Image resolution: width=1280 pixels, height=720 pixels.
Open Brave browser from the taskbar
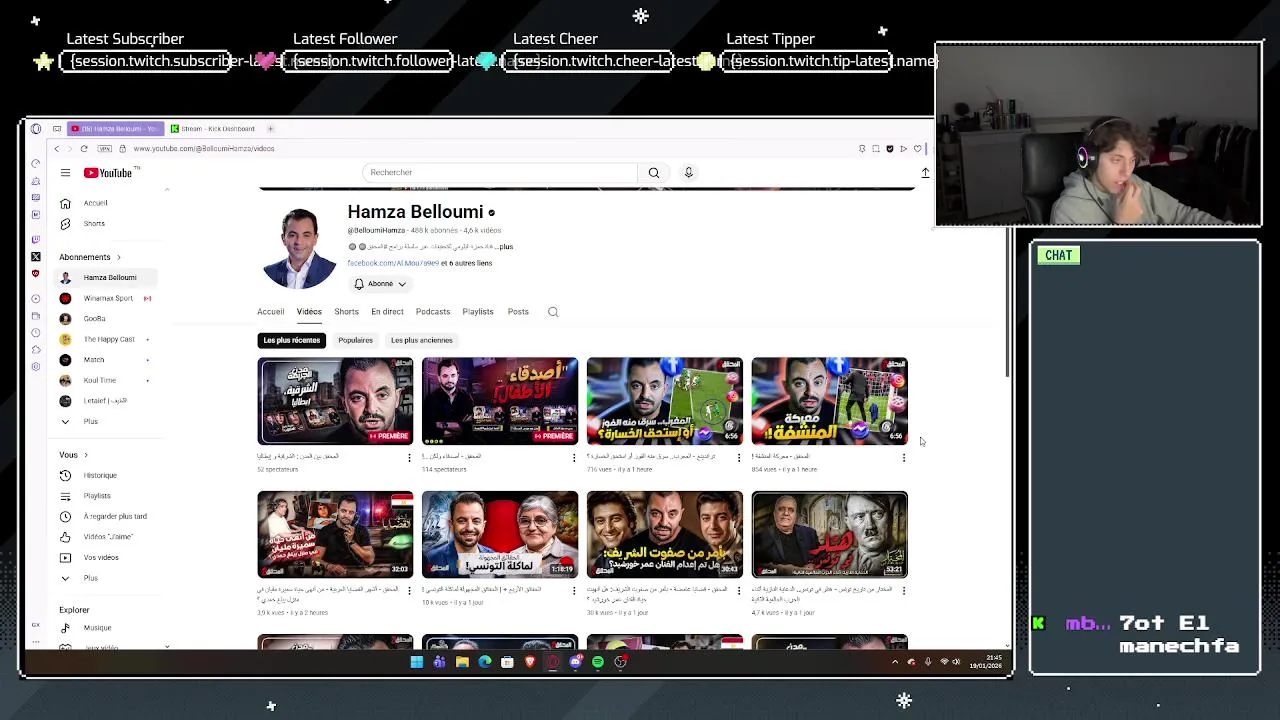click(530, 662)
